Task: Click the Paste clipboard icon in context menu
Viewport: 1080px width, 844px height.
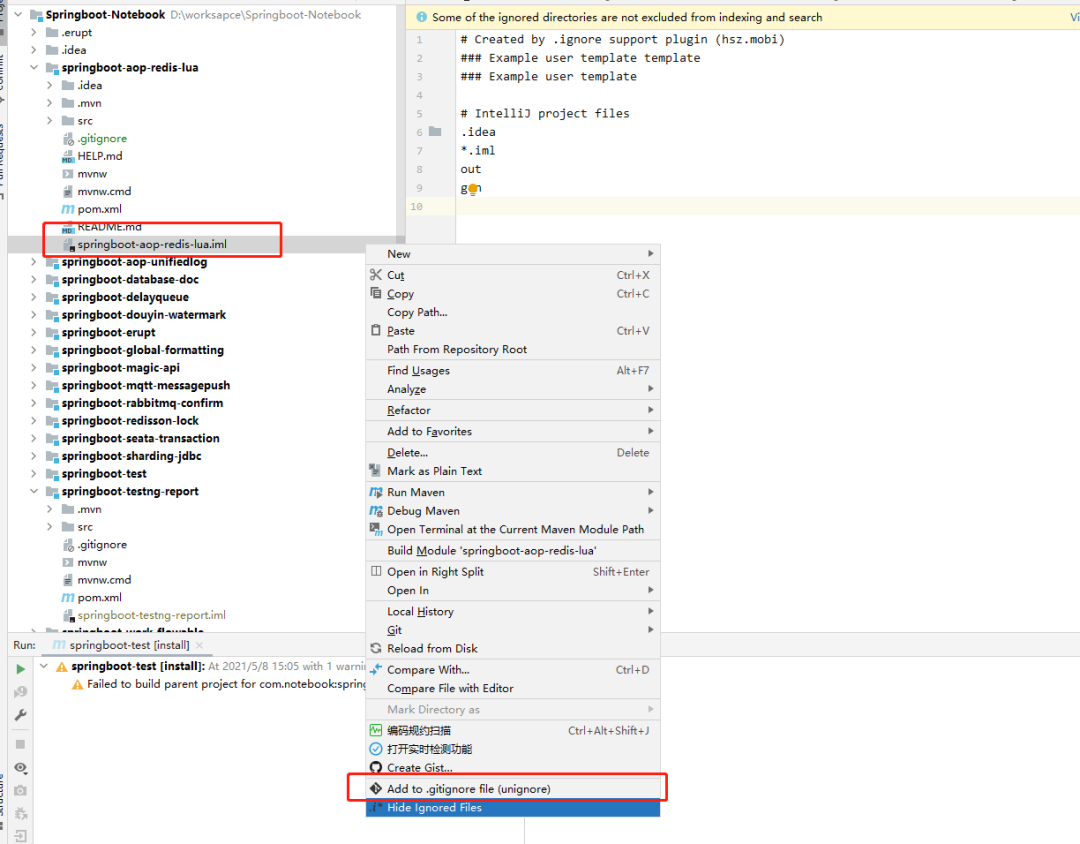Action: pos(375,331)
